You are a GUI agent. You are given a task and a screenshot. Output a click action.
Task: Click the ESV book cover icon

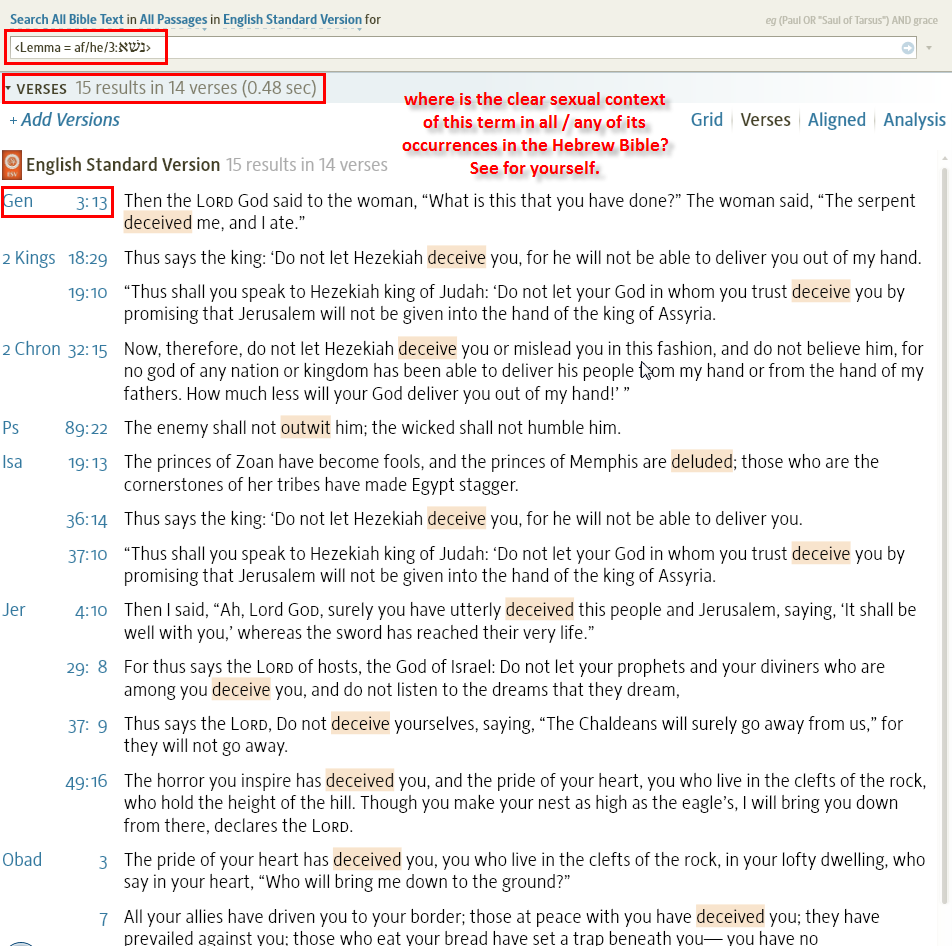(x=12, y=163)
